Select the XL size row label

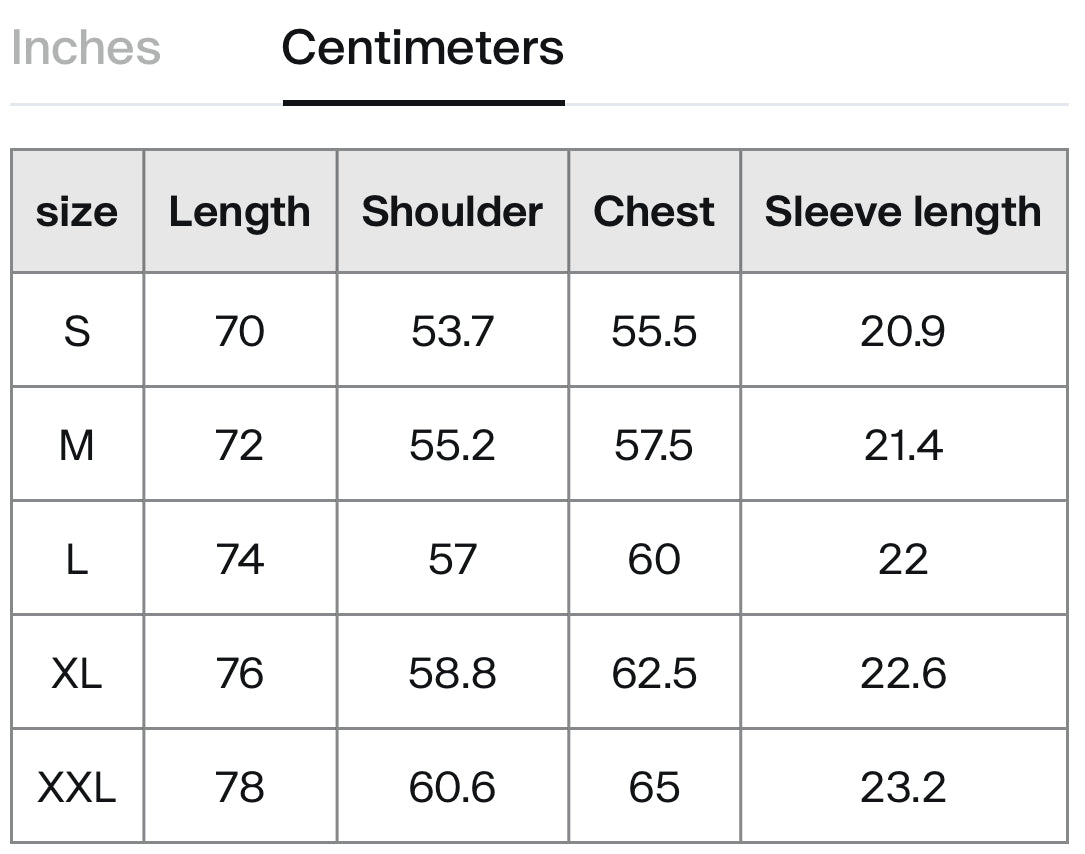click(x=77, y=673)
